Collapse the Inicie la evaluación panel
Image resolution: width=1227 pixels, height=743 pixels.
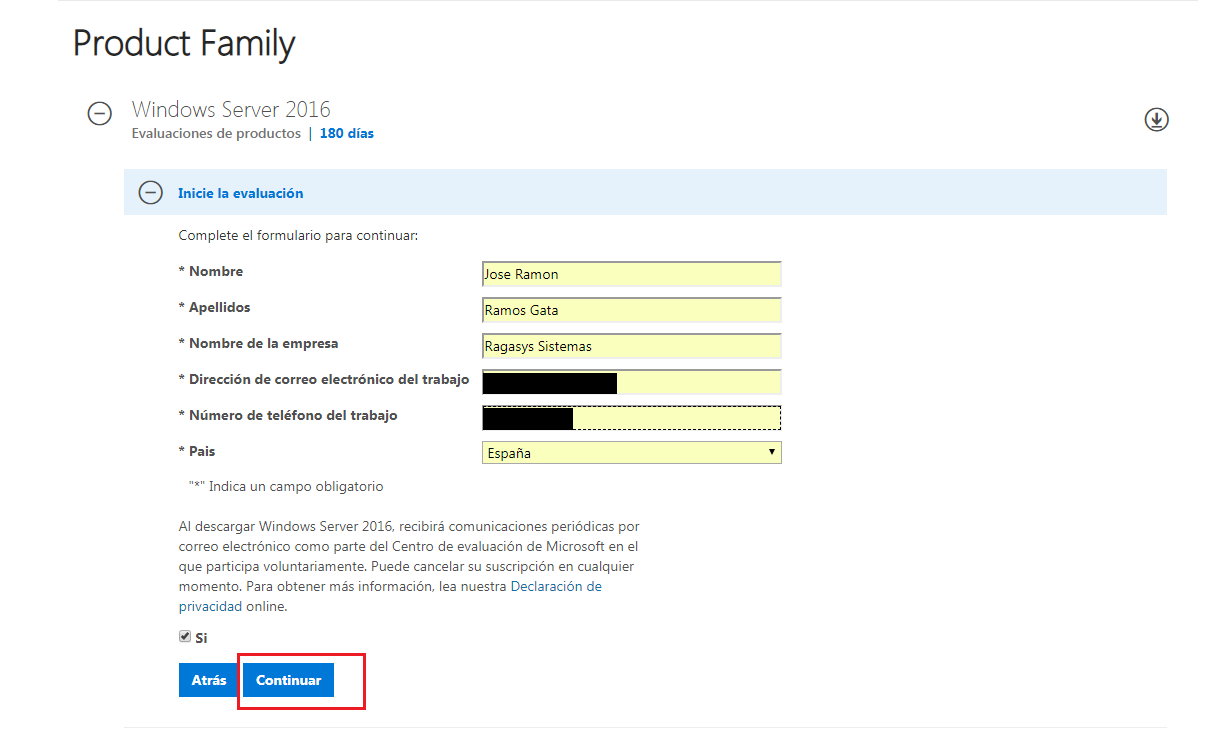pos(150,193)
